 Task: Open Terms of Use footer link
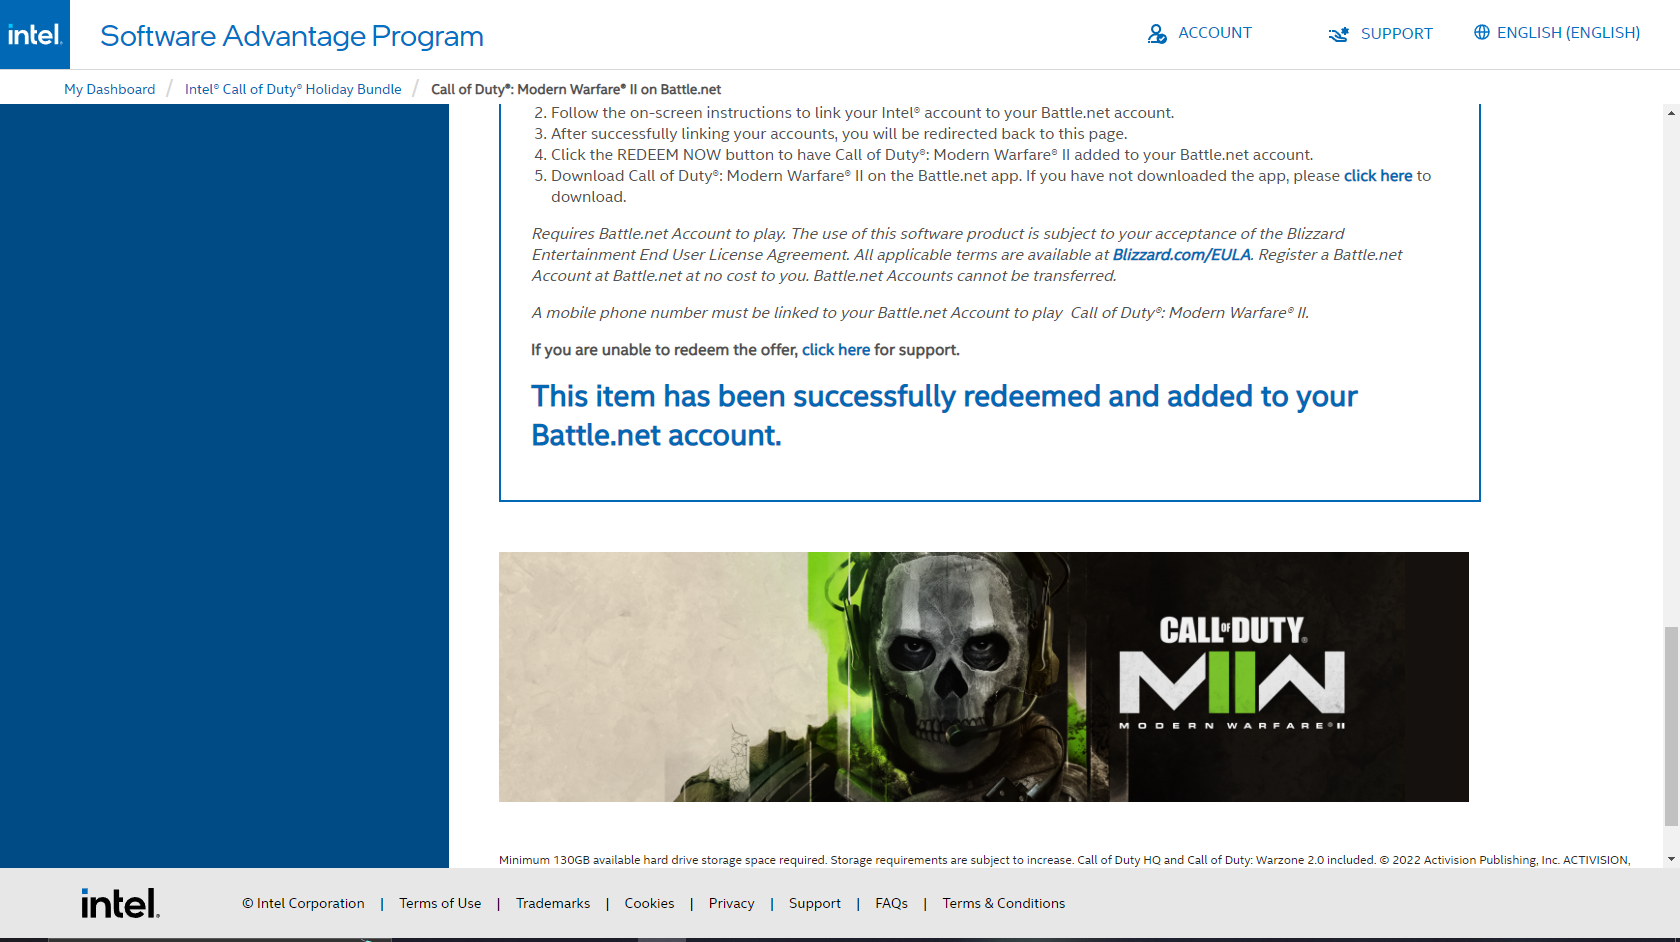tap(440, 903)
